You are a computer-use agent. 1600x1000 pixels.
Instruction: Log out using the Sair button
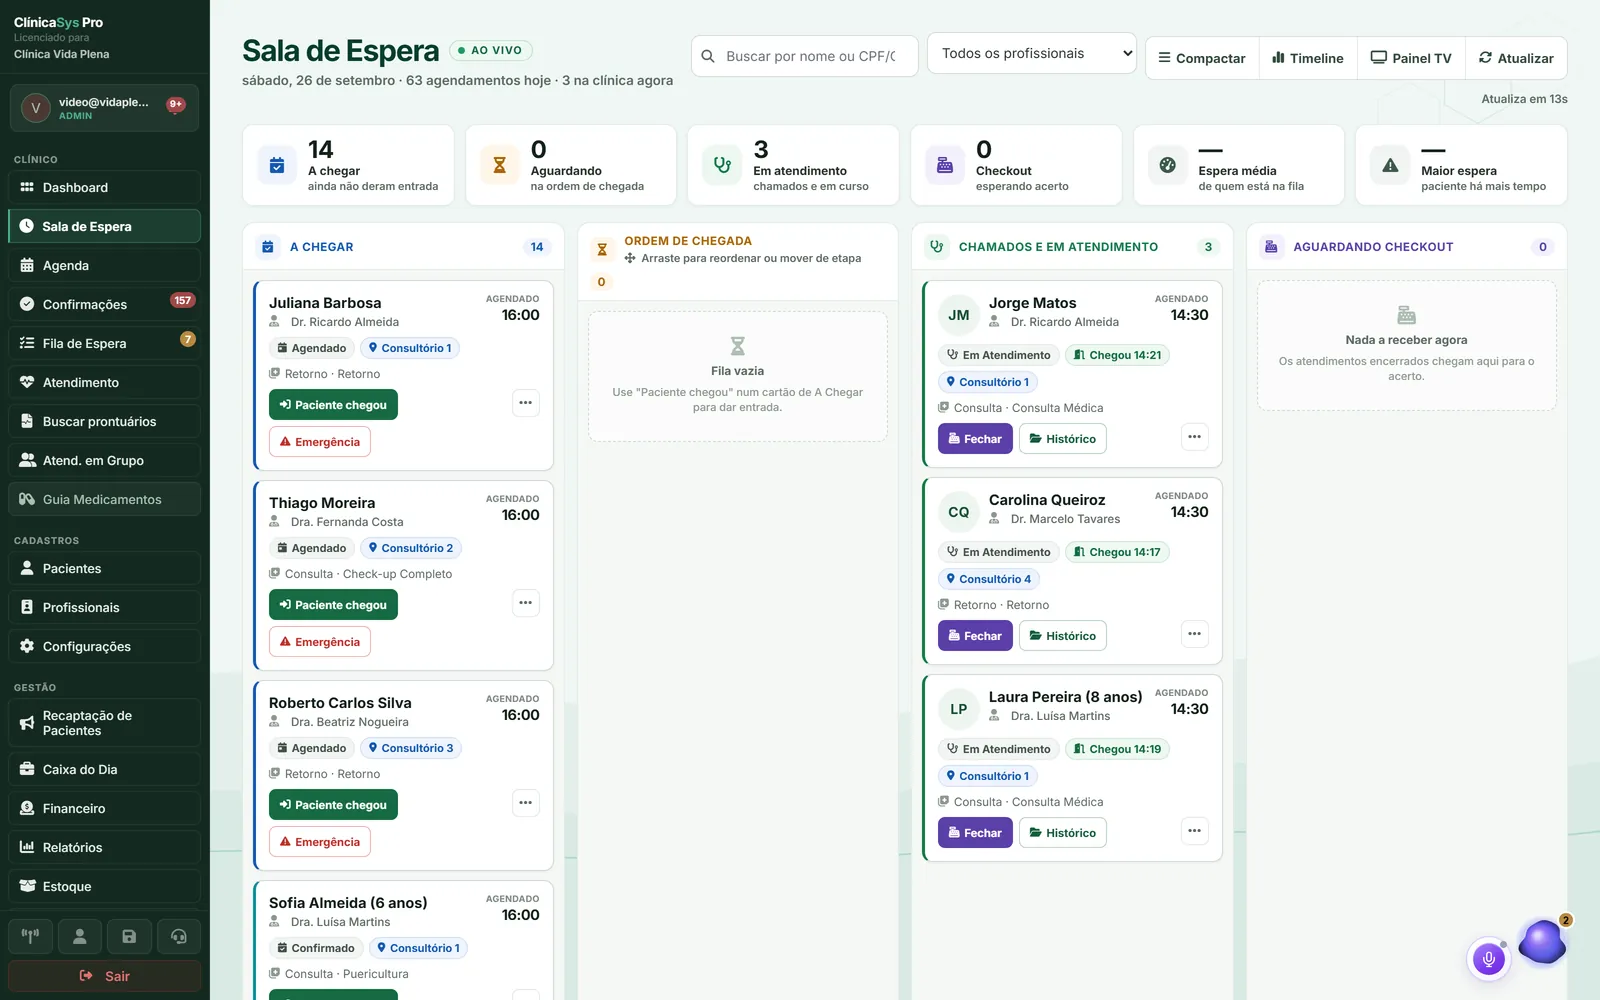(x=104, y=976)
